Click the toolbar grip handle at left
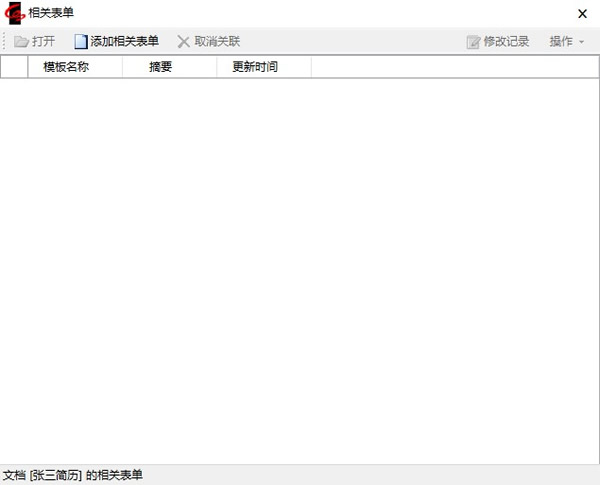 click(5, 42)
